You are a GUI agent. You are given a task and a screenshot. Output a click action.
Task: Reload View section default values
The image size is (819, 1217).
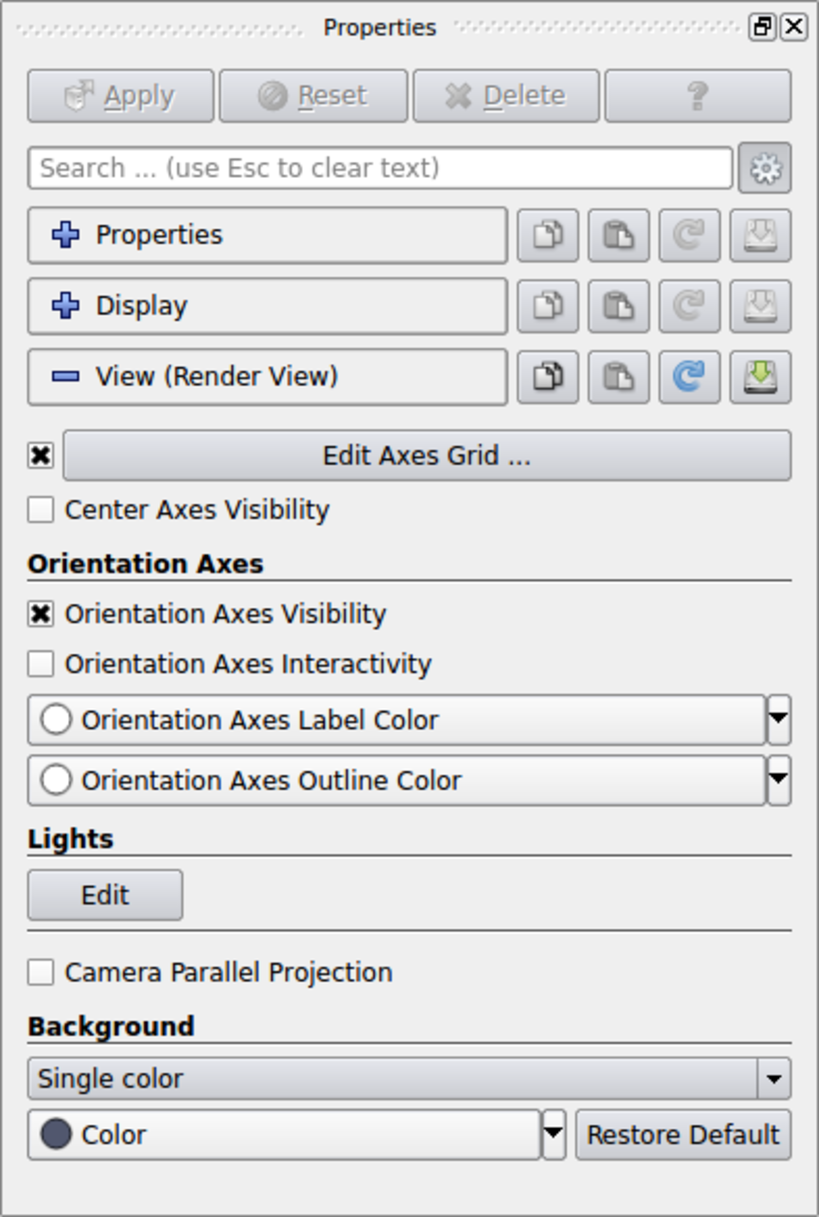tap(689, 377)
